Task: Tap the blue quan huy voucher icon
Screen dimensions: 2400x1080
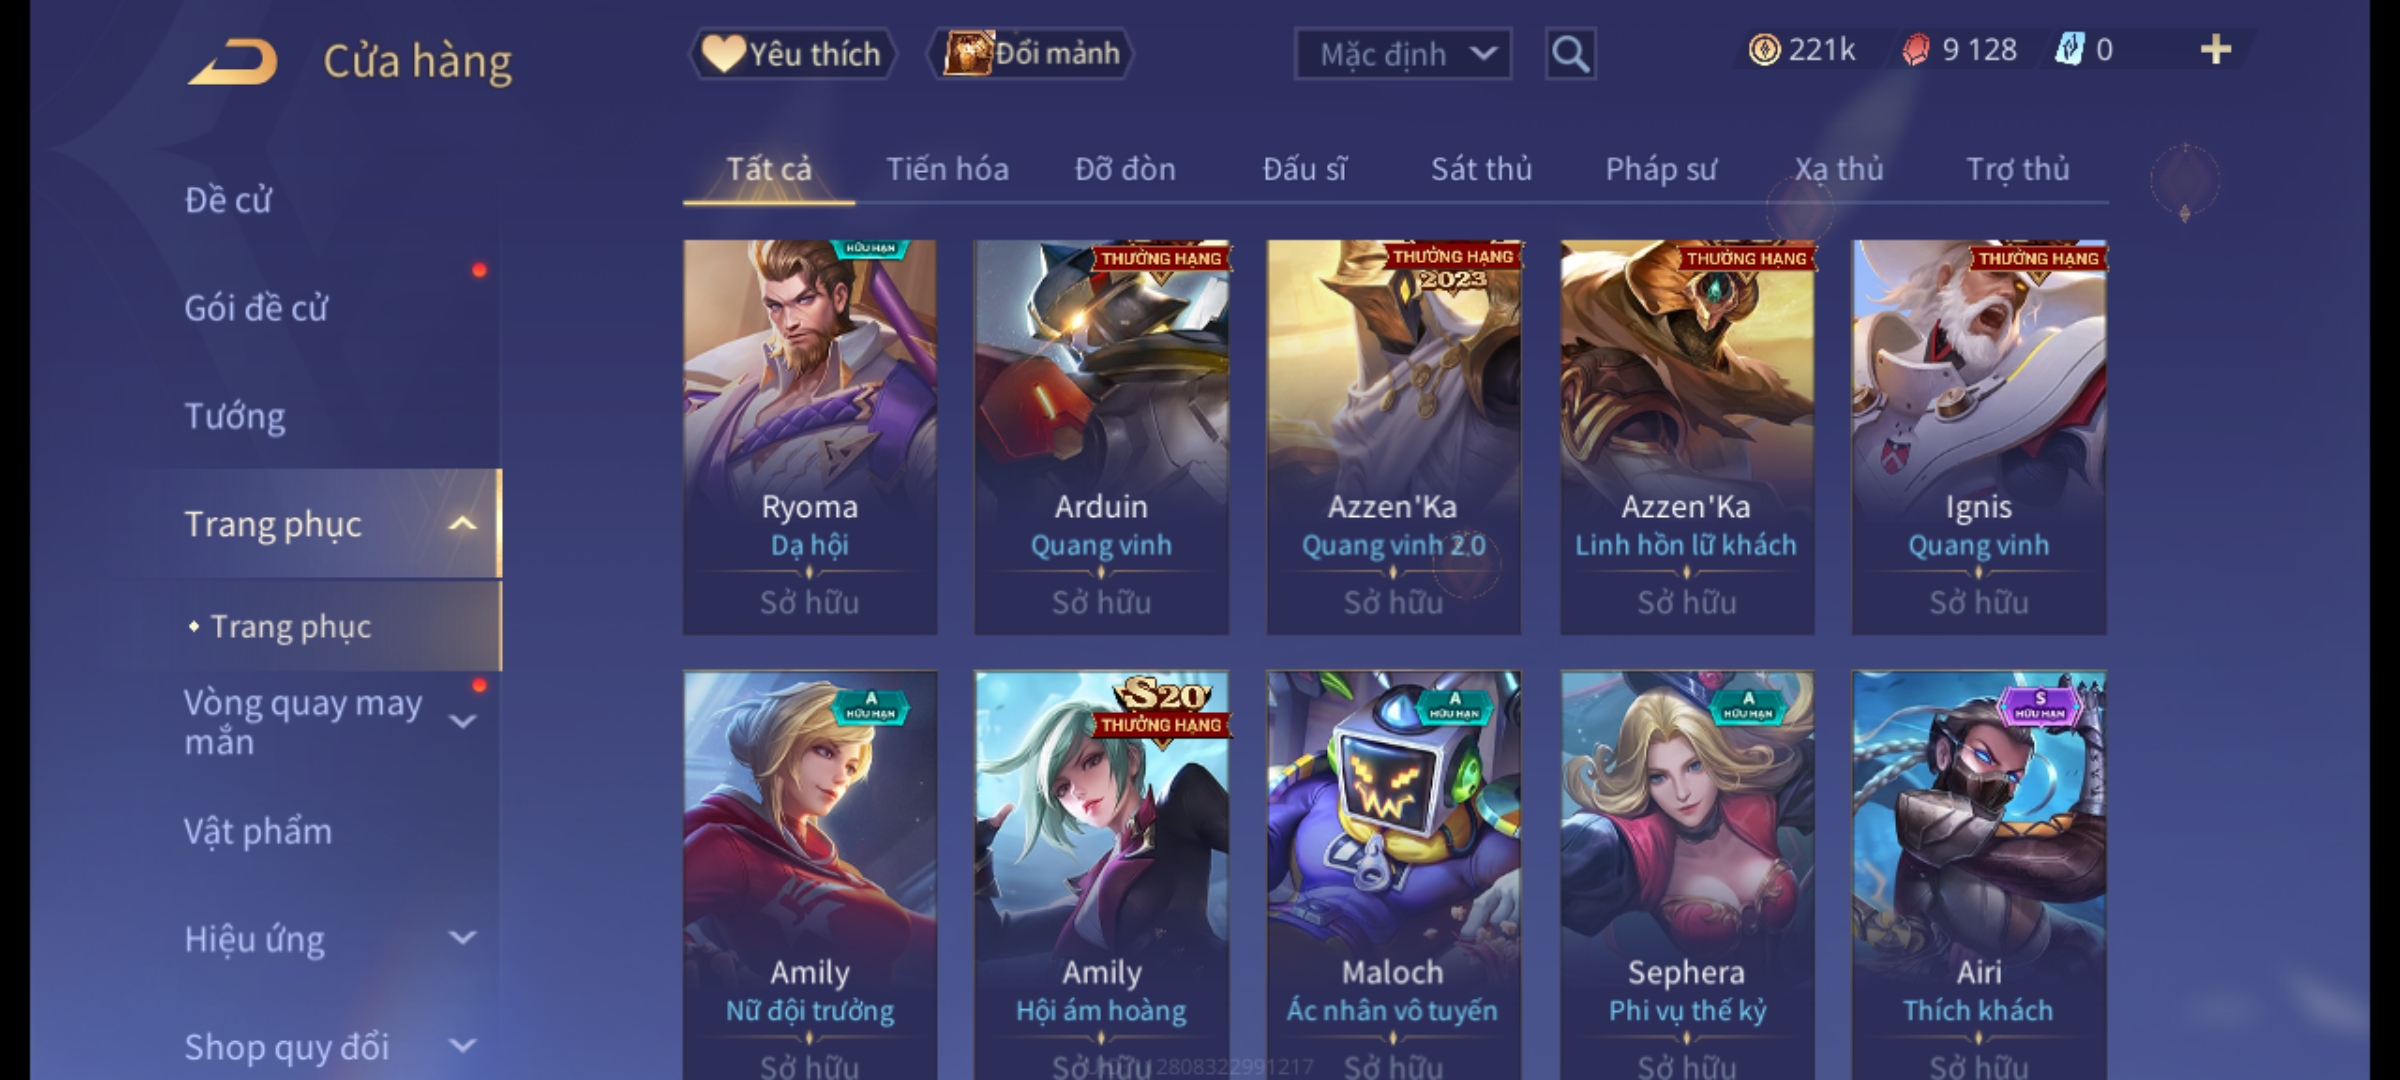Action: click(2069, 50)
